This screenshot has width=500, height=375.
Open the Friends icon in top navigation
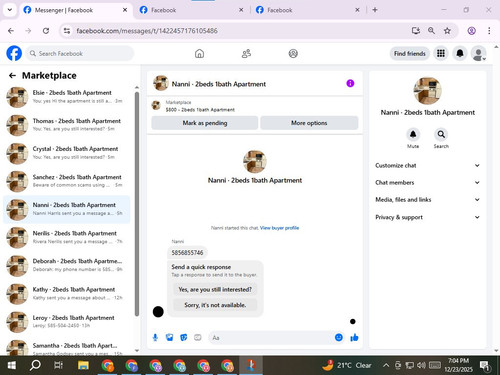[x=246, y=53]
